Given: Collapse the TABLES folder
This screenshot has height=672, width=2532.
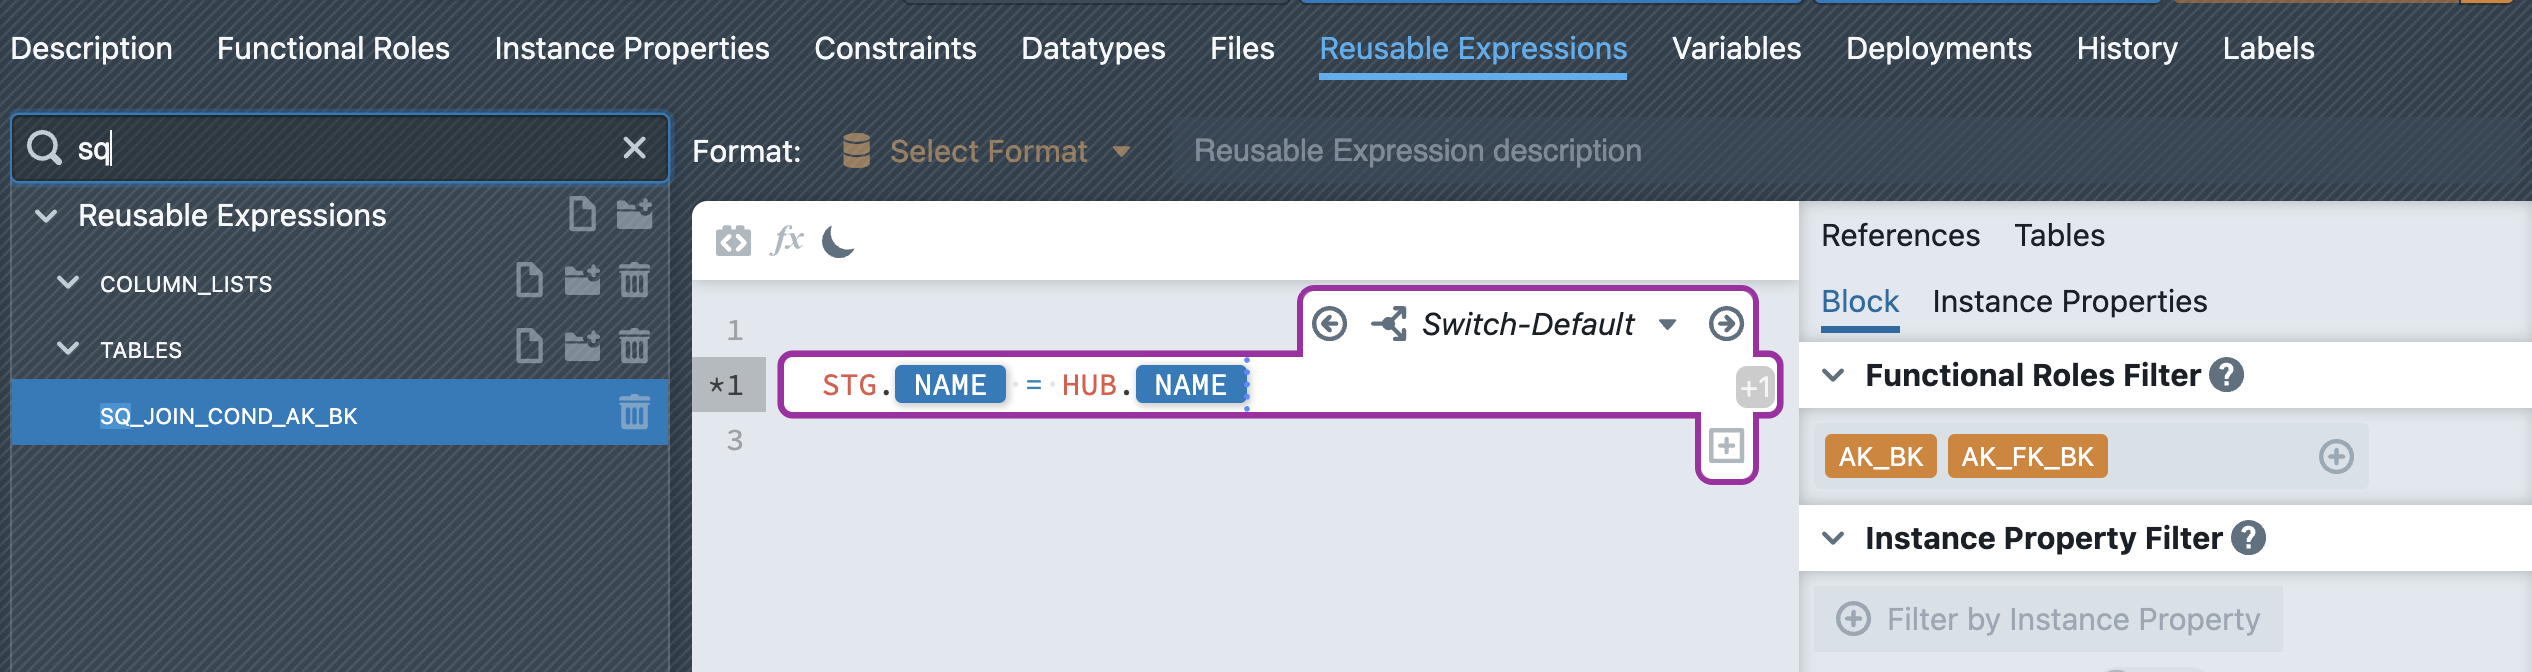Looking at the screenshot, I should (68, 349).
